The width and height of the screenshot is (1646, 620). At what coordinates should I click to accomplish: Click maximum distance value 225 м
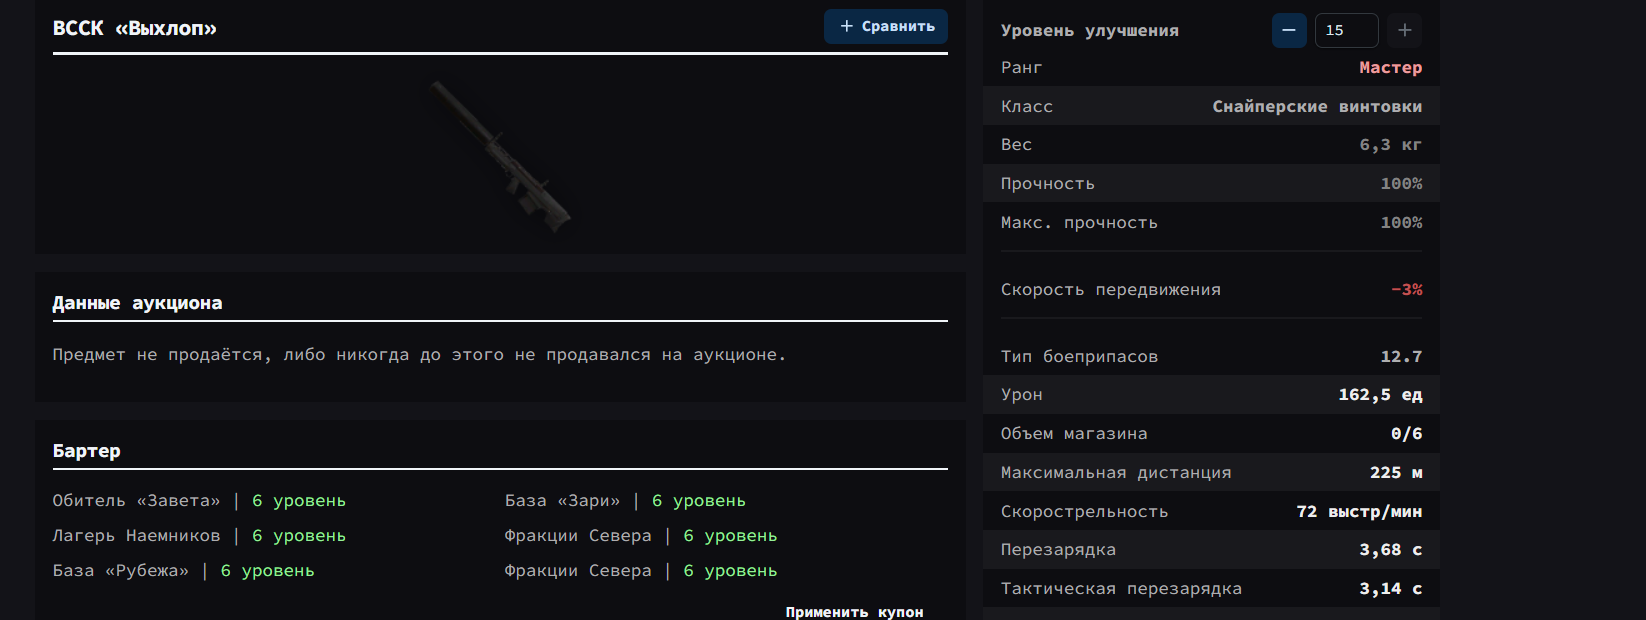(x=1396, y=473)
